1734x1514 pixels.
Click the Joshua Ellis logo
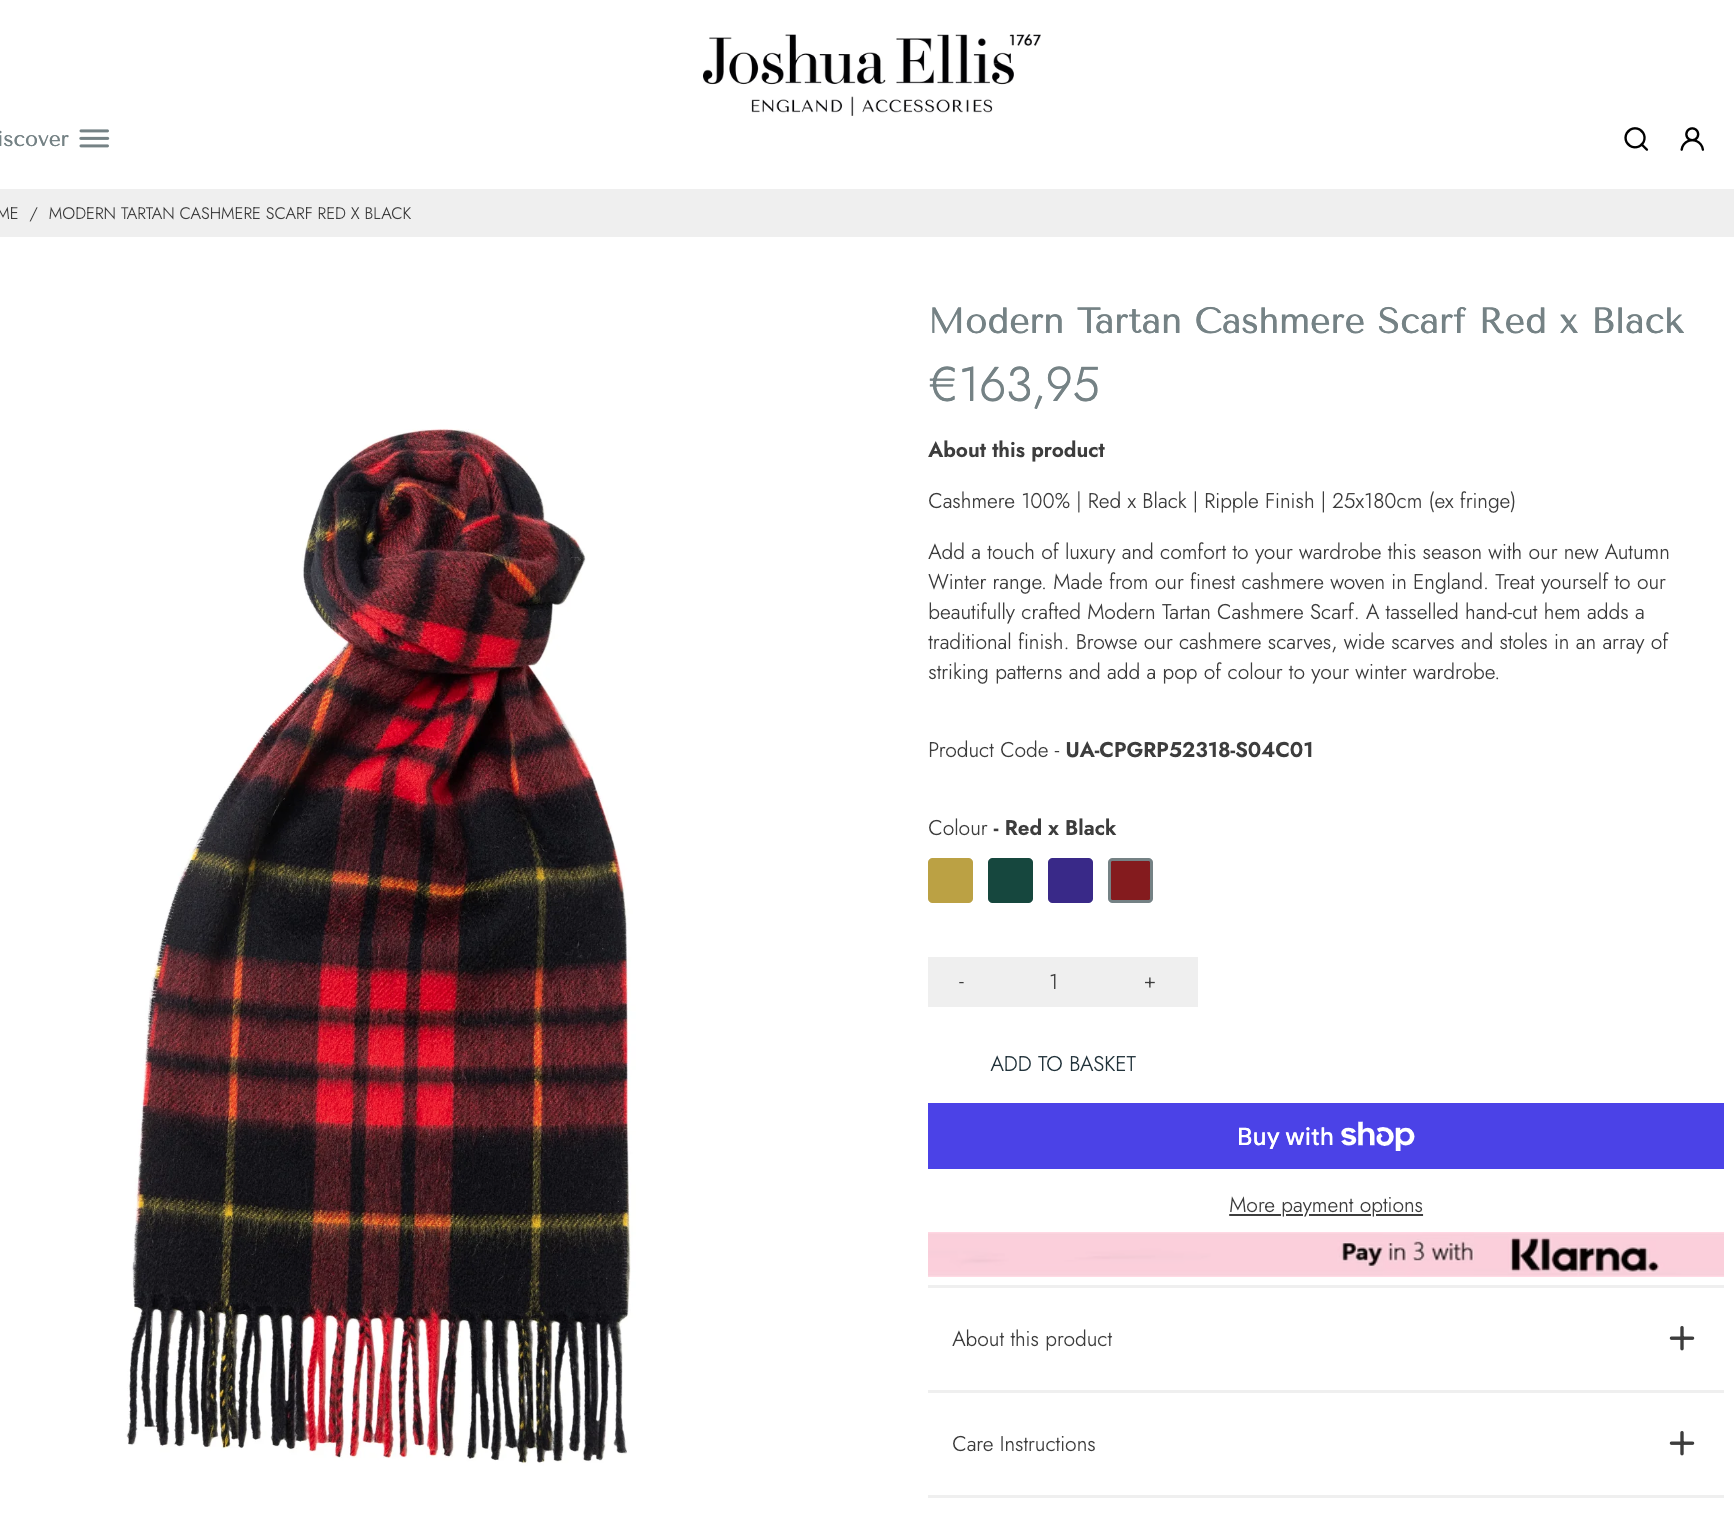point(871,74)
